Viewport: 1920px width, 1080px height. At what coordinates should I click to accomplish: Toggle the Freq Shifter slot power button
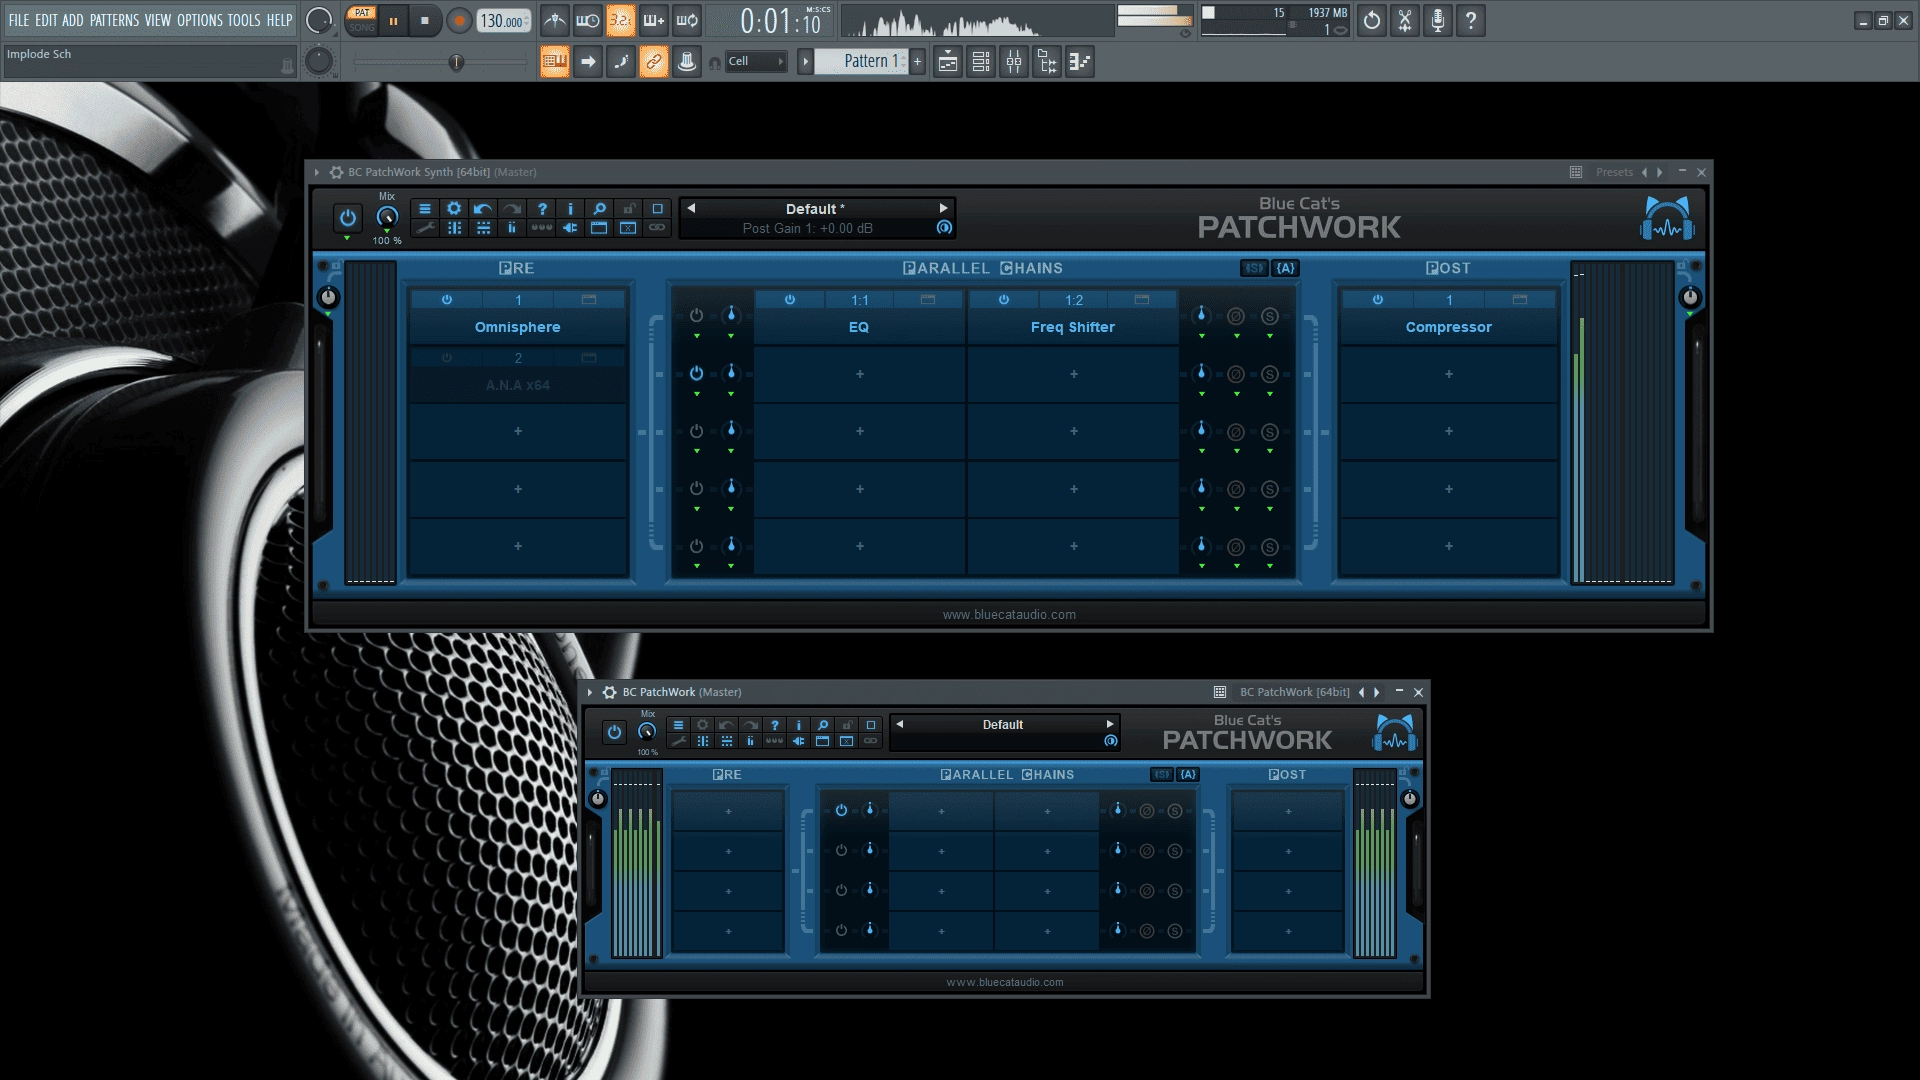click(x=1004, y=300)
